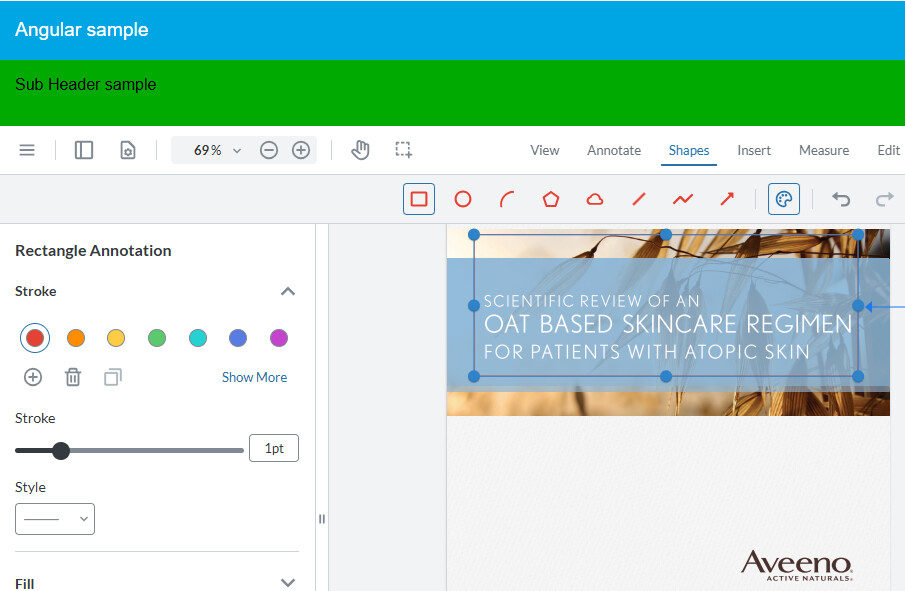Toggle the Rectangle shape tool

[419, 199]
